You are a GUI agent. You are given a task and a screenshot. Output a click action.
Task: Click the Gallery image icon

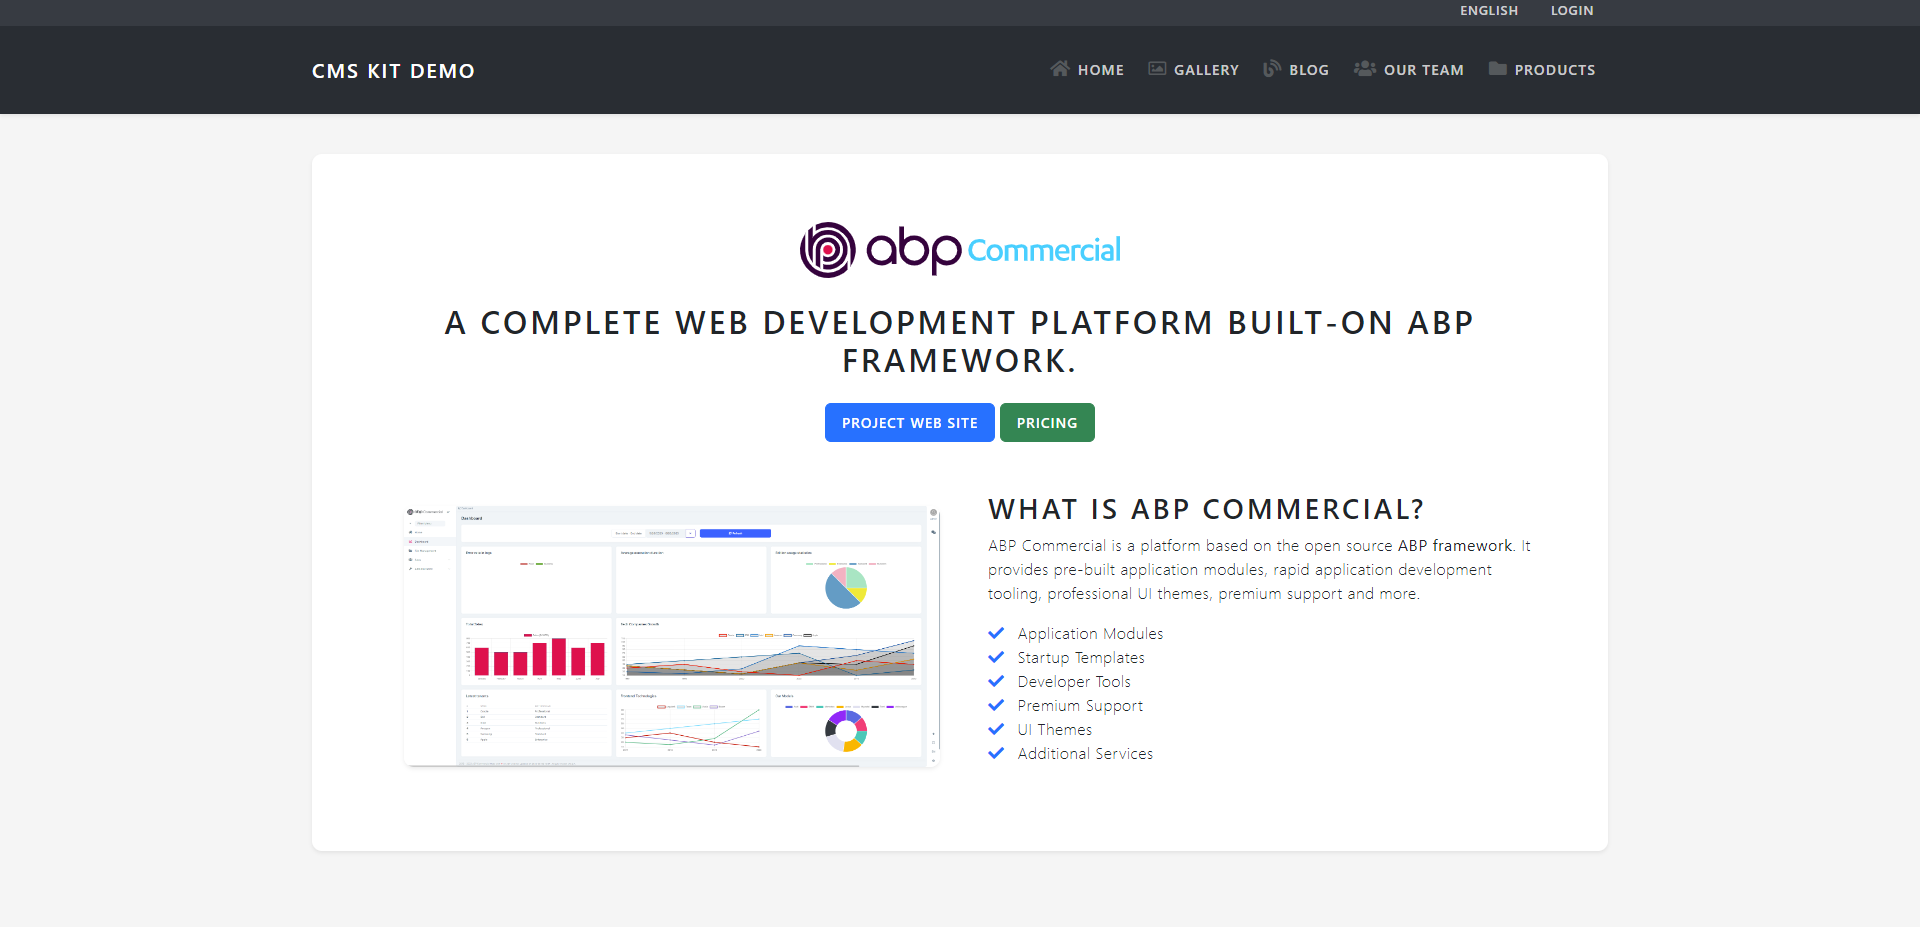tap(1157, 69)
